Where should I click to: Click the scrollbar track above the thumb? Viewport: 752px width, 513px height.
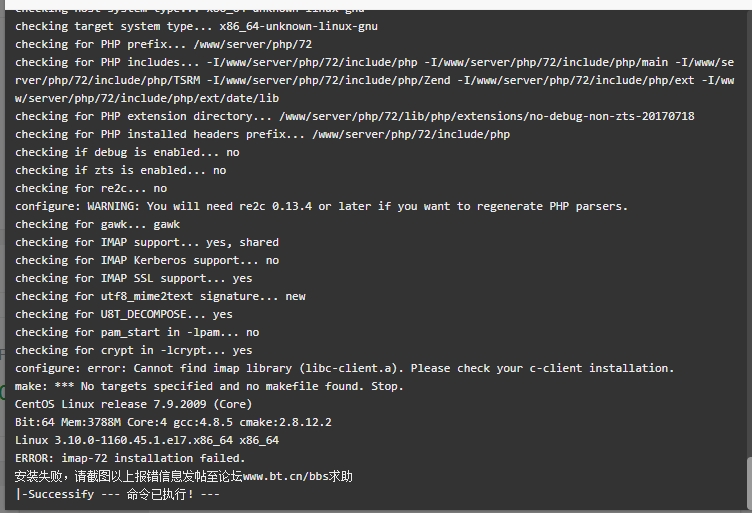coord(749,234)
